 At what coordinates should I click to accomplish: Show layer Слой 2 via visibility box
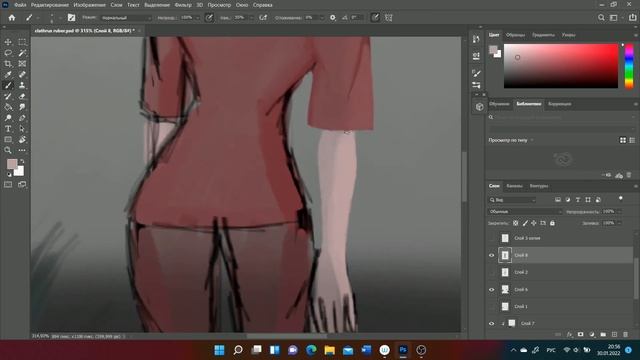click(491, 272)
